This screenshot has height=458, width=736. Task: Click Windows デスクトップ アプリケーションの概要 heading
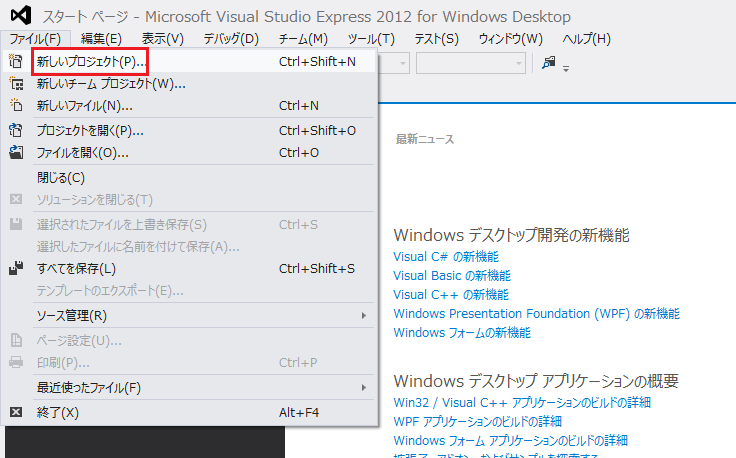pos(536,381)
